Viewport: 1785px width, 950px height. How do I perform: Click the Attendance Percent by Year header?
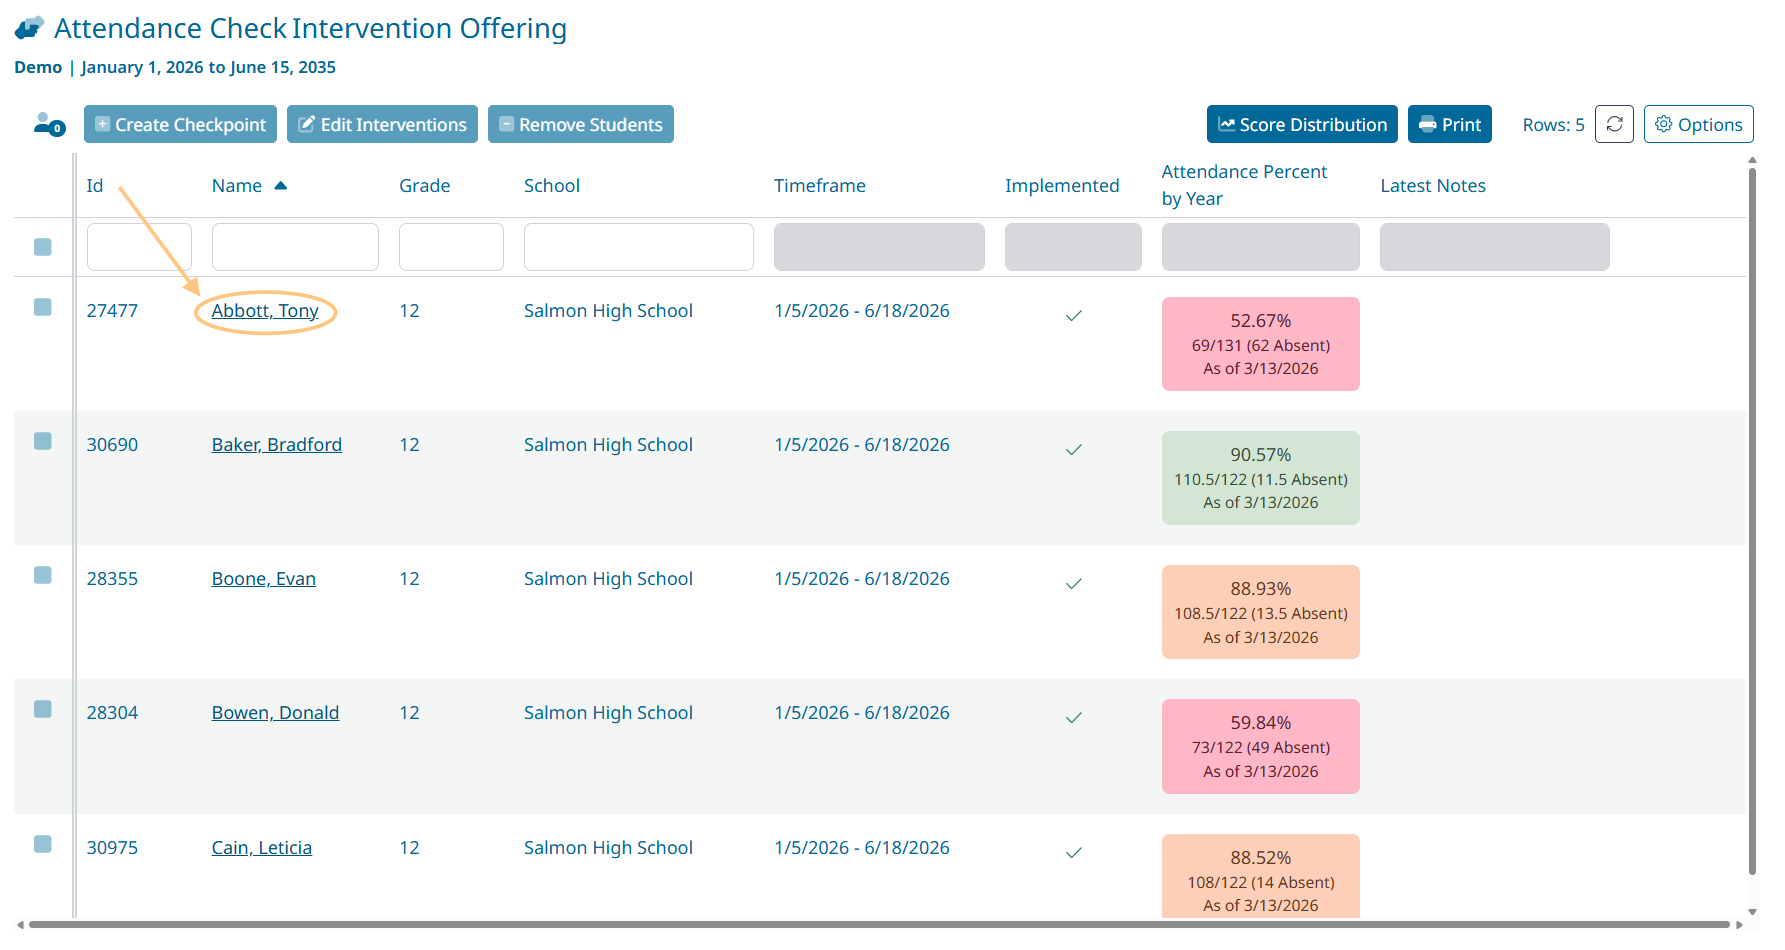pyautogui.click(x=1243, y=185)
